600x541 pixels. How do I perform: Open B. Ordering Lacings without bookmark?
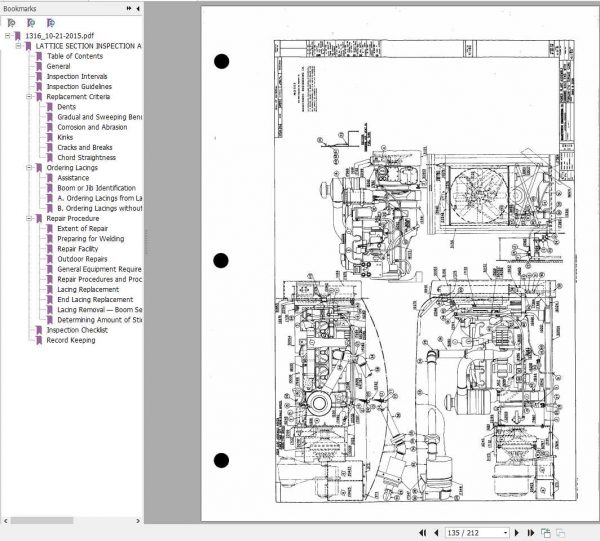click(x=99, y=208)
